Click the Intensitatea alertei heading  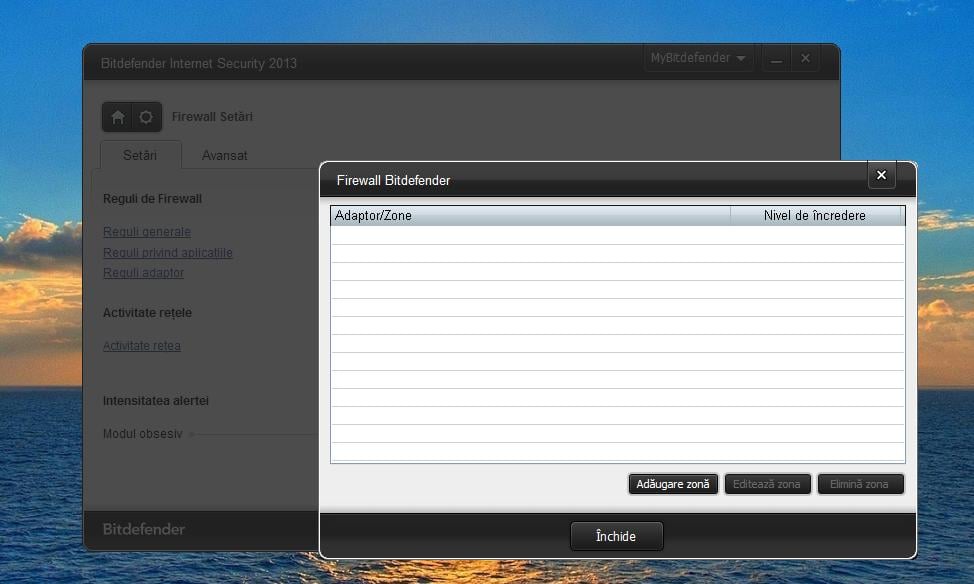[155, 401]
